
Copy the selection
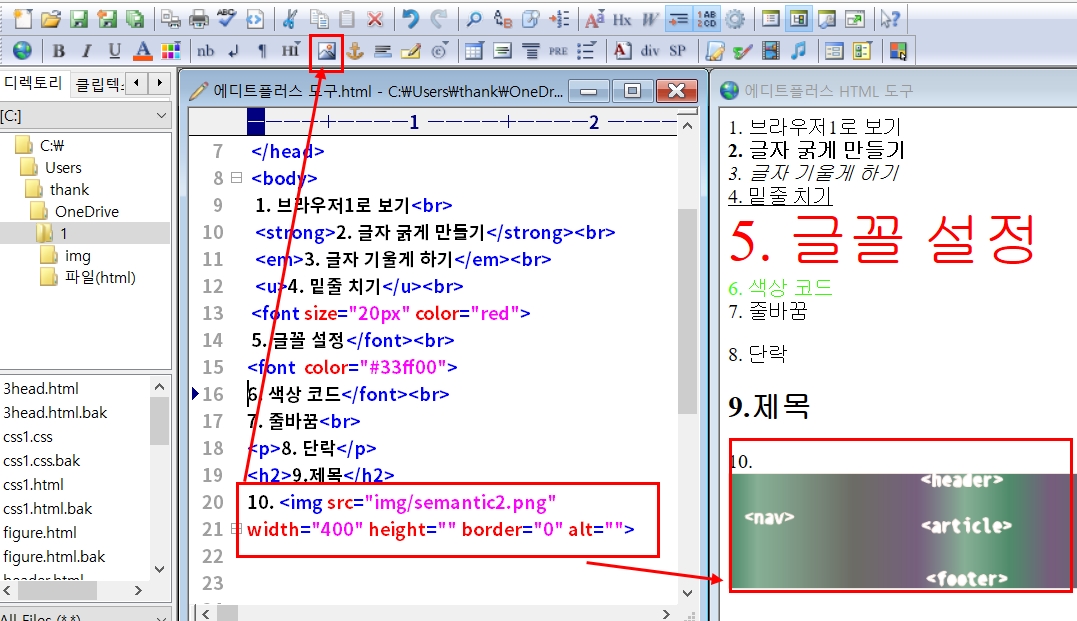coord(319,19)
